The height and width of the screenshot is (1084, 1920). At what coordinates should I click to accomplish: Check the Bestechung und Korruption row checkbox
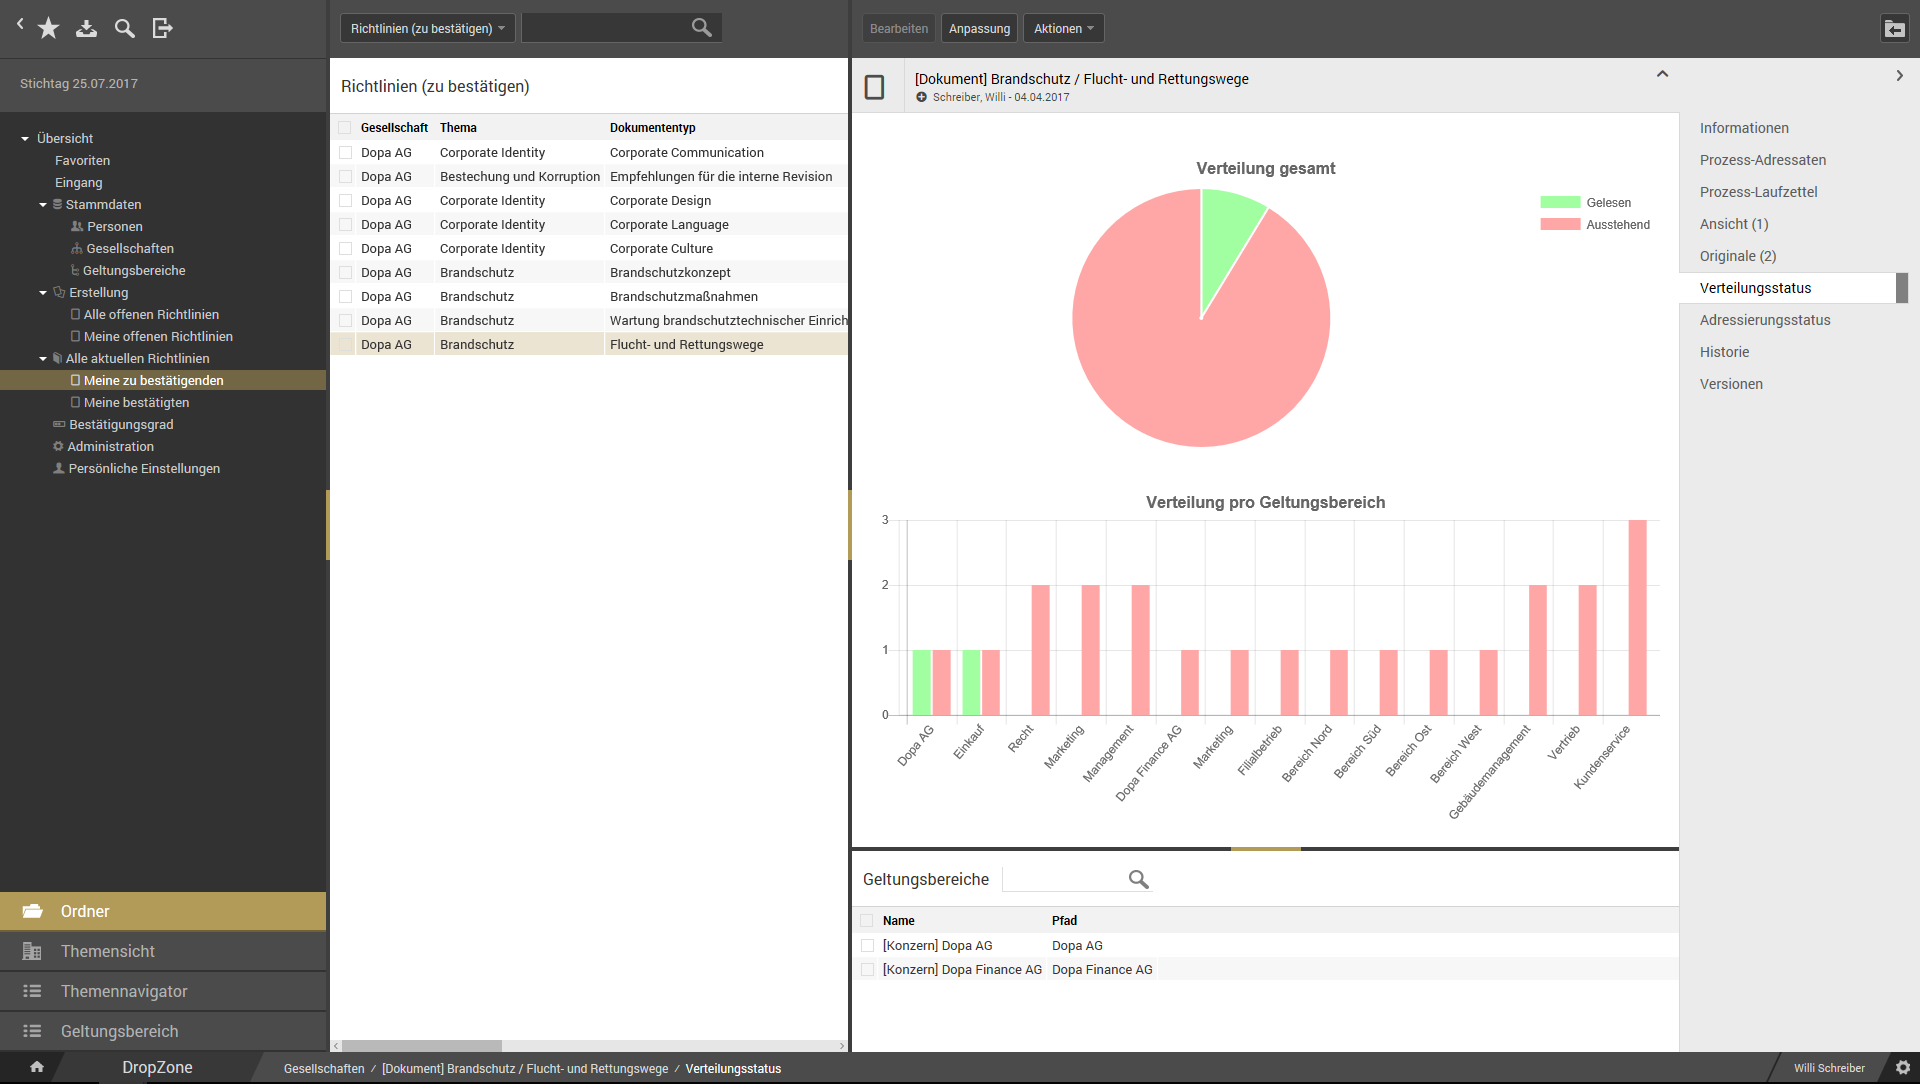(x=345, y=176)
